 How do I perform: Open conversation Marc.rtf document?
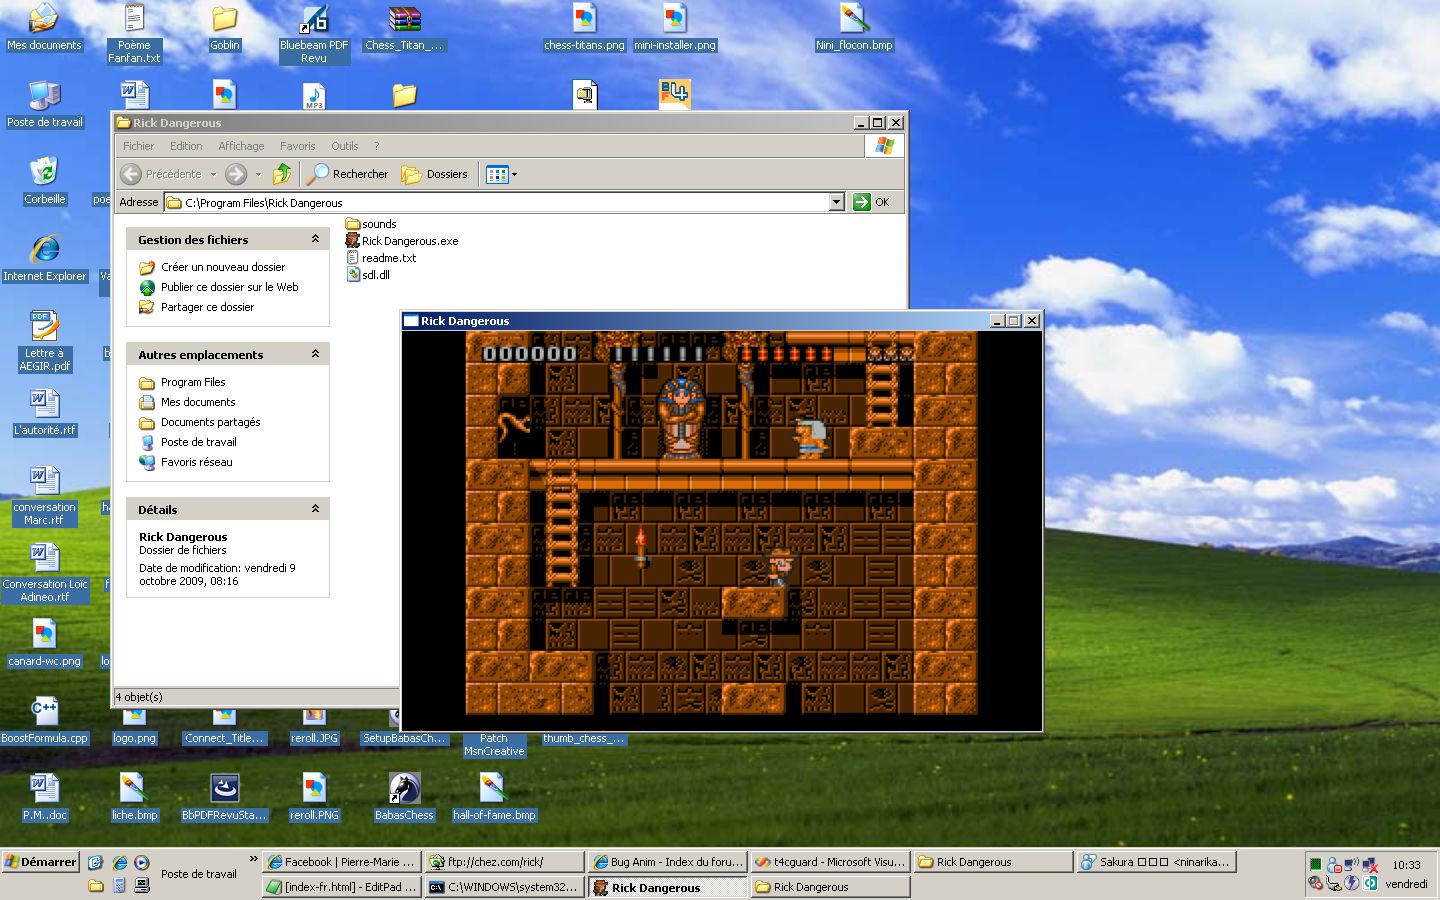point(44,496)
